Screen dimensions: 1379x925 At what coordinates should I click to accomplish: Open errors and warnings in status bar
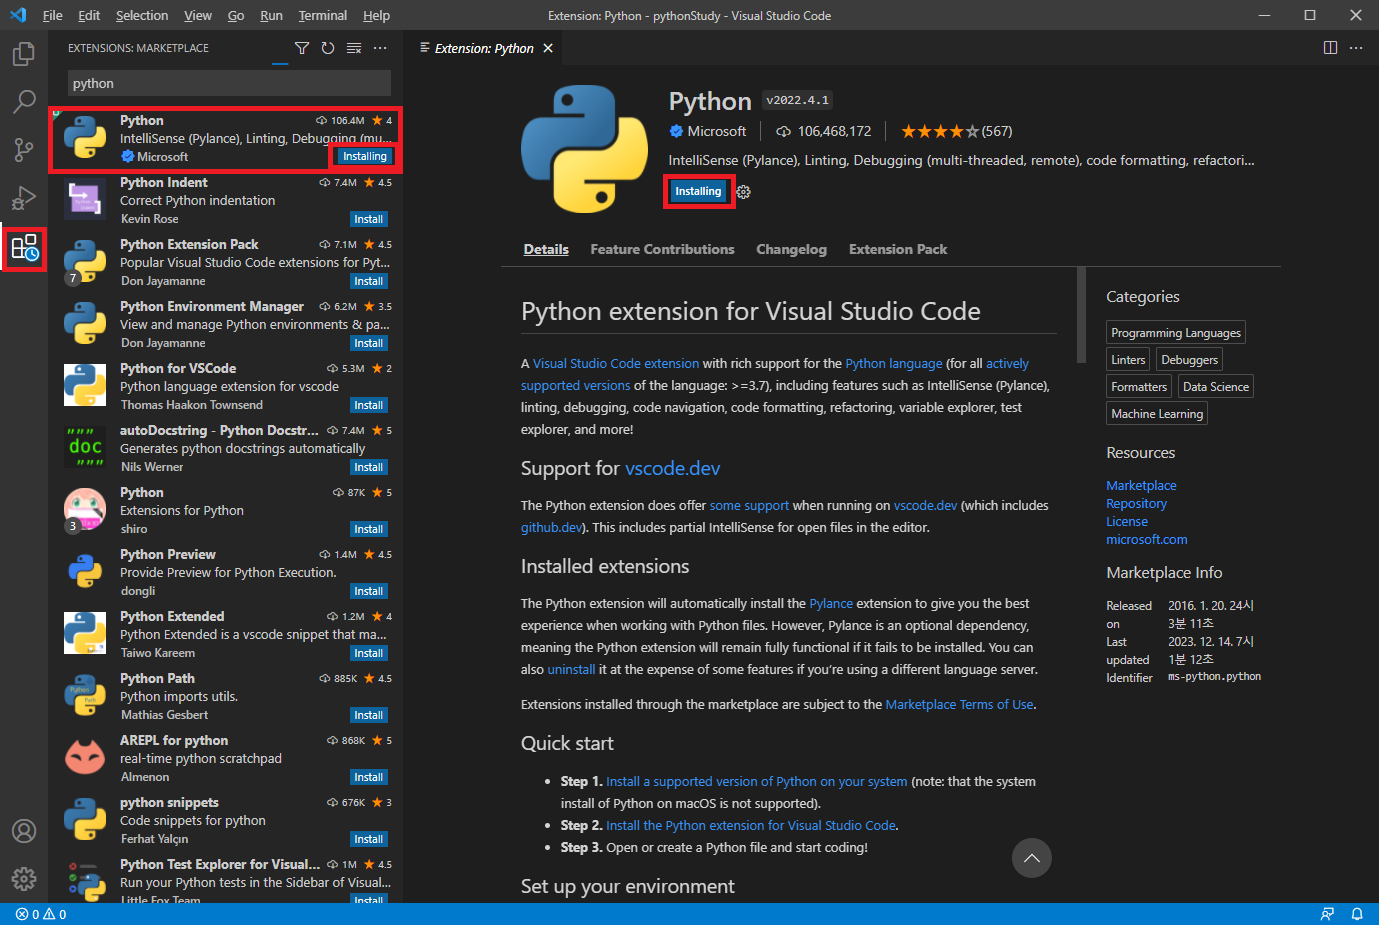click(x=41, y=914)
